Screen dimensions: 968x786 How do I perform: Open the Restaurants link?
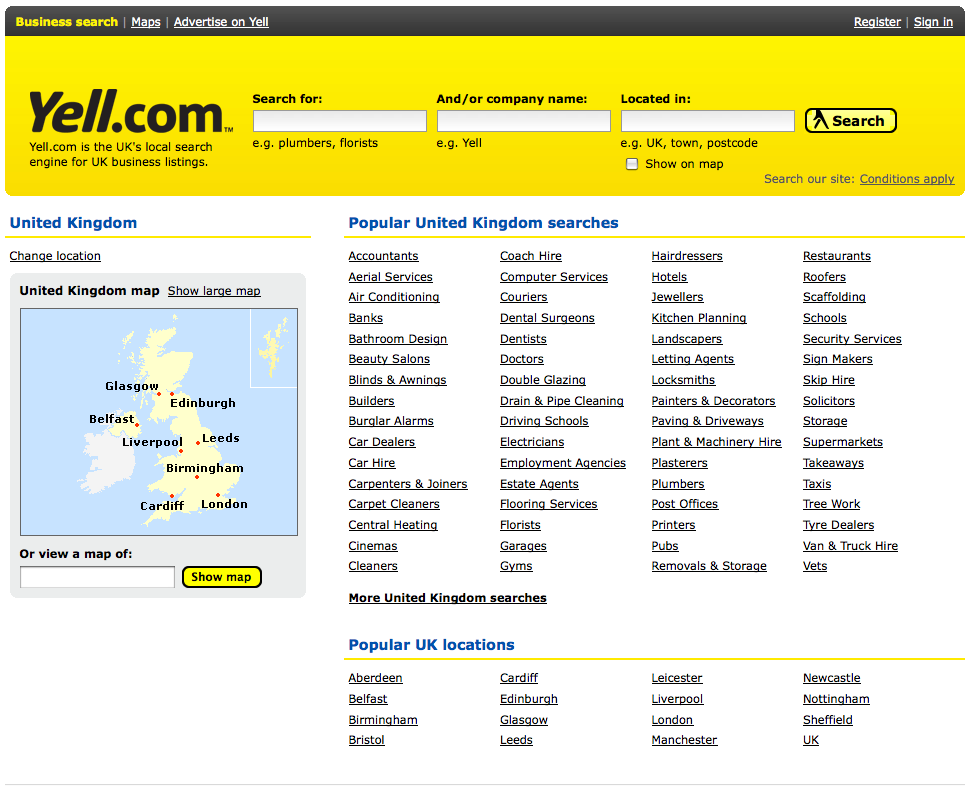(837, 256)
